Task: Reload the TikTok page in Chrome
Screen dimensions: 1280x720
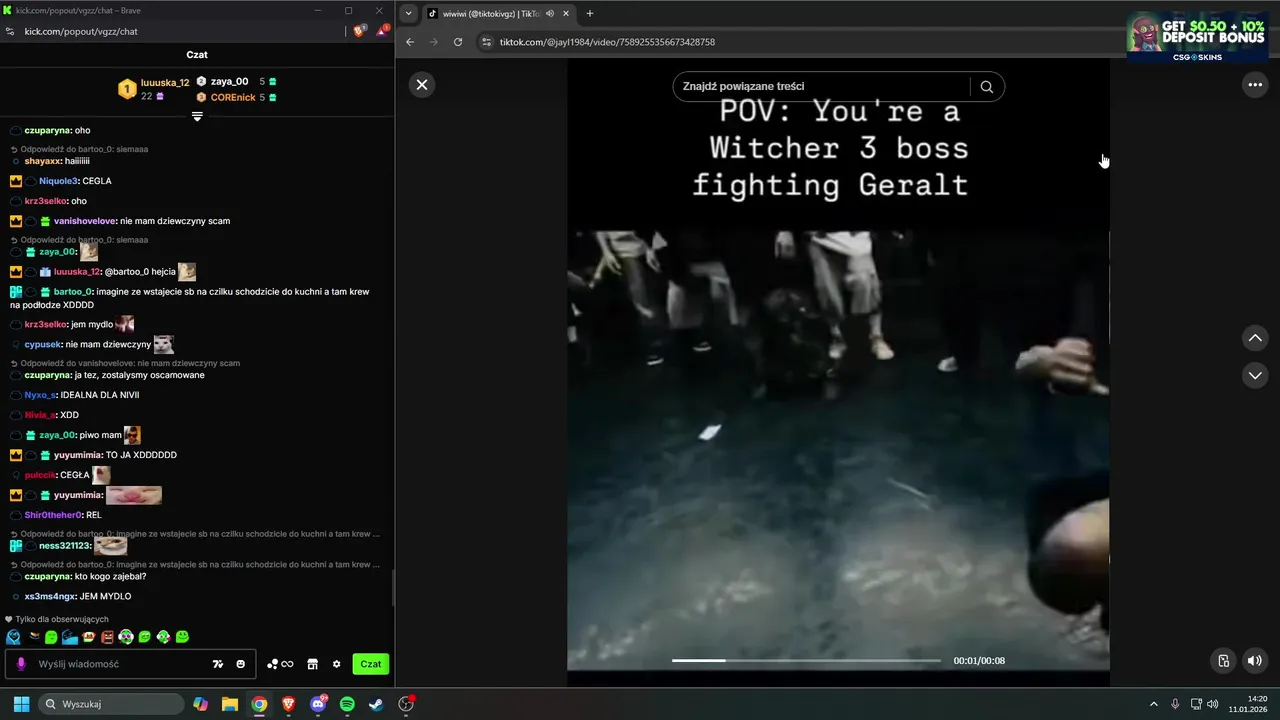Action: [x=458, y=42]
